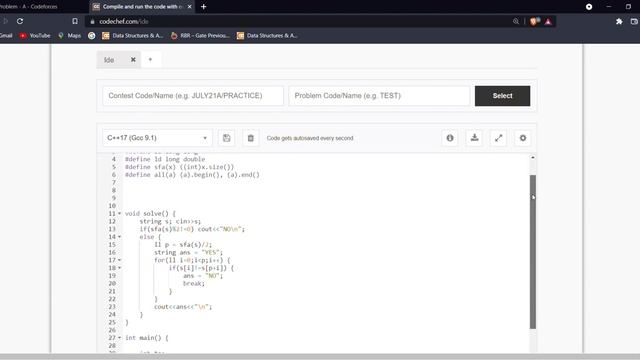Open a new browser tab with plus
The width and height of the screenshot is (640, 360).
(x=203, y=7)
